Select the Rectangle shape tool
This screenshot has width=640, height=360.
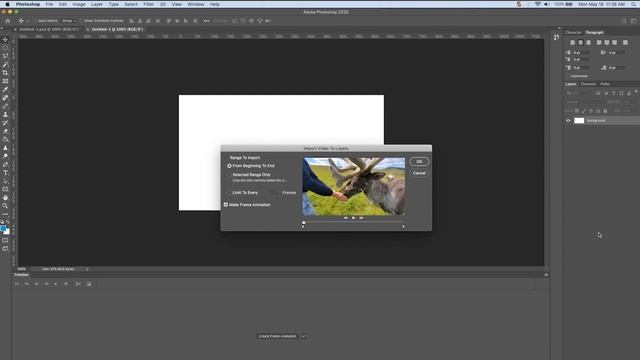pyautogui.click(x=5, y=189)
